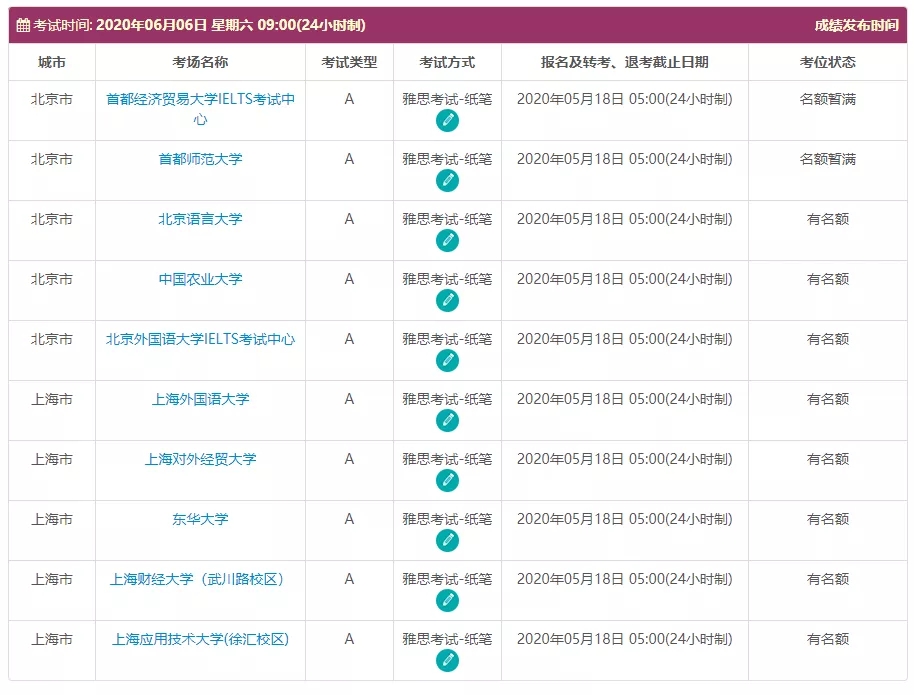Click the pencil icon in the 上海对外经贸大学 row

coord(447,481)
